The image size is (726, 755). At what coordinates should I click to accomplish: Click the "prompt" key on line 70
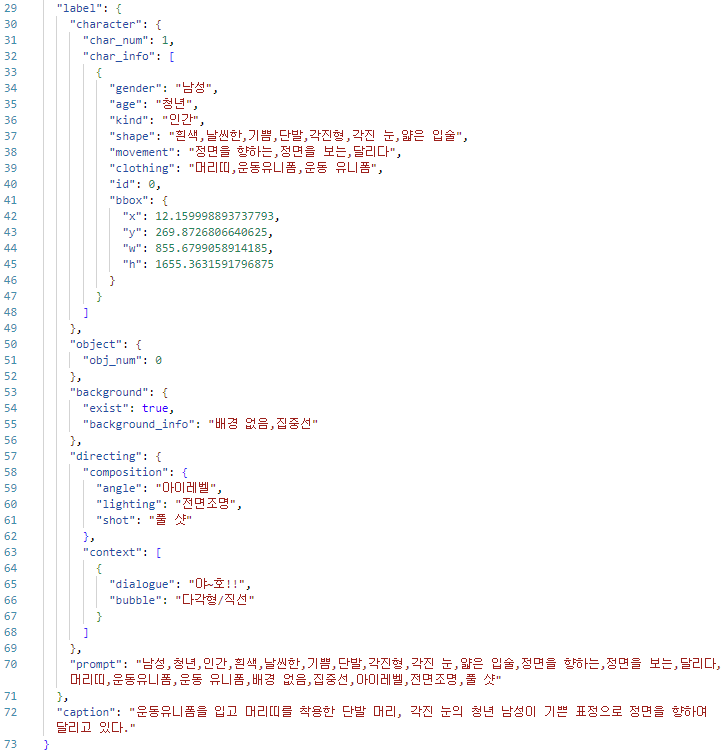pos(96,664)
